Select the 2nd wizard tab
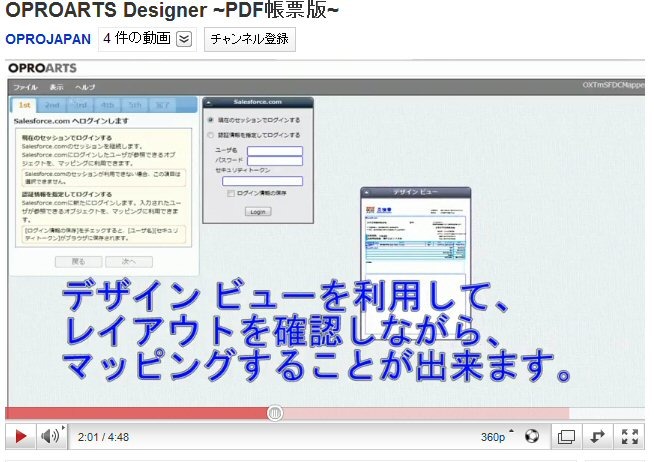Screen dimensions: 654x462 [52, 105]
